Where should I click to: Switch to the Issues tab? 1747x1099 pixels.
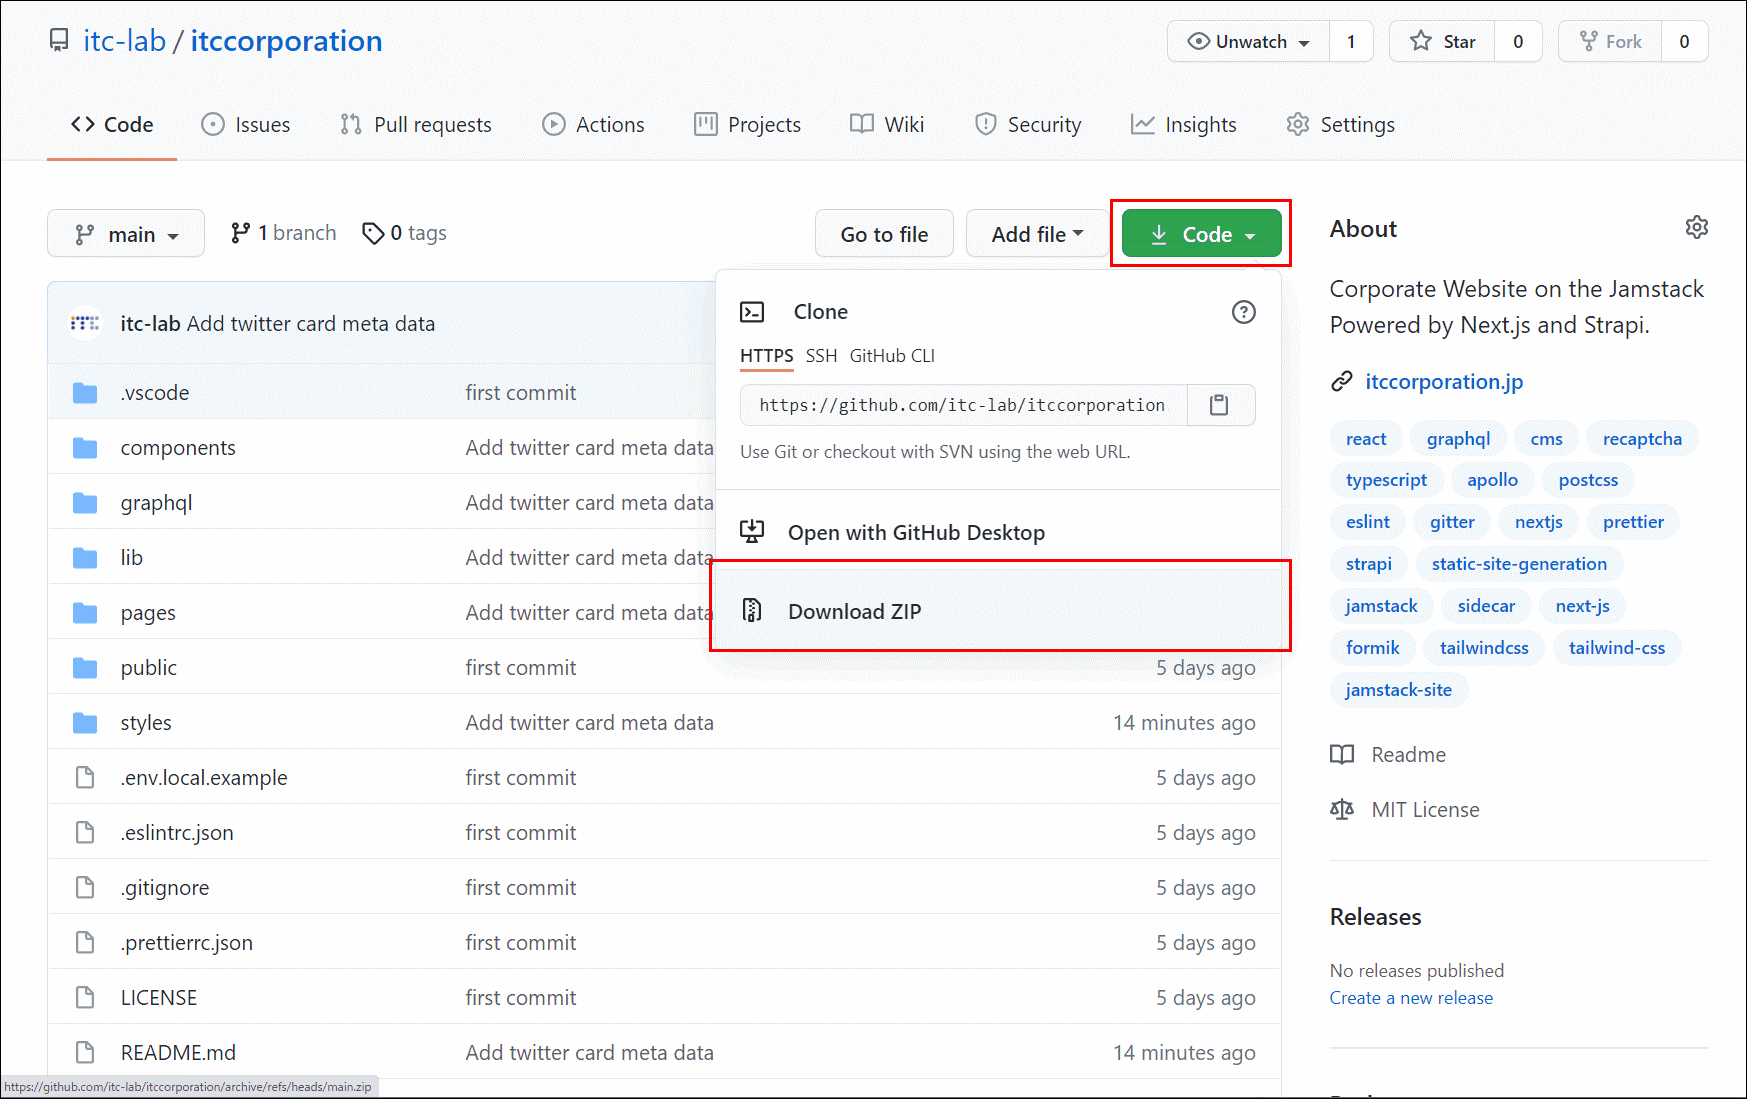(246, 124)
